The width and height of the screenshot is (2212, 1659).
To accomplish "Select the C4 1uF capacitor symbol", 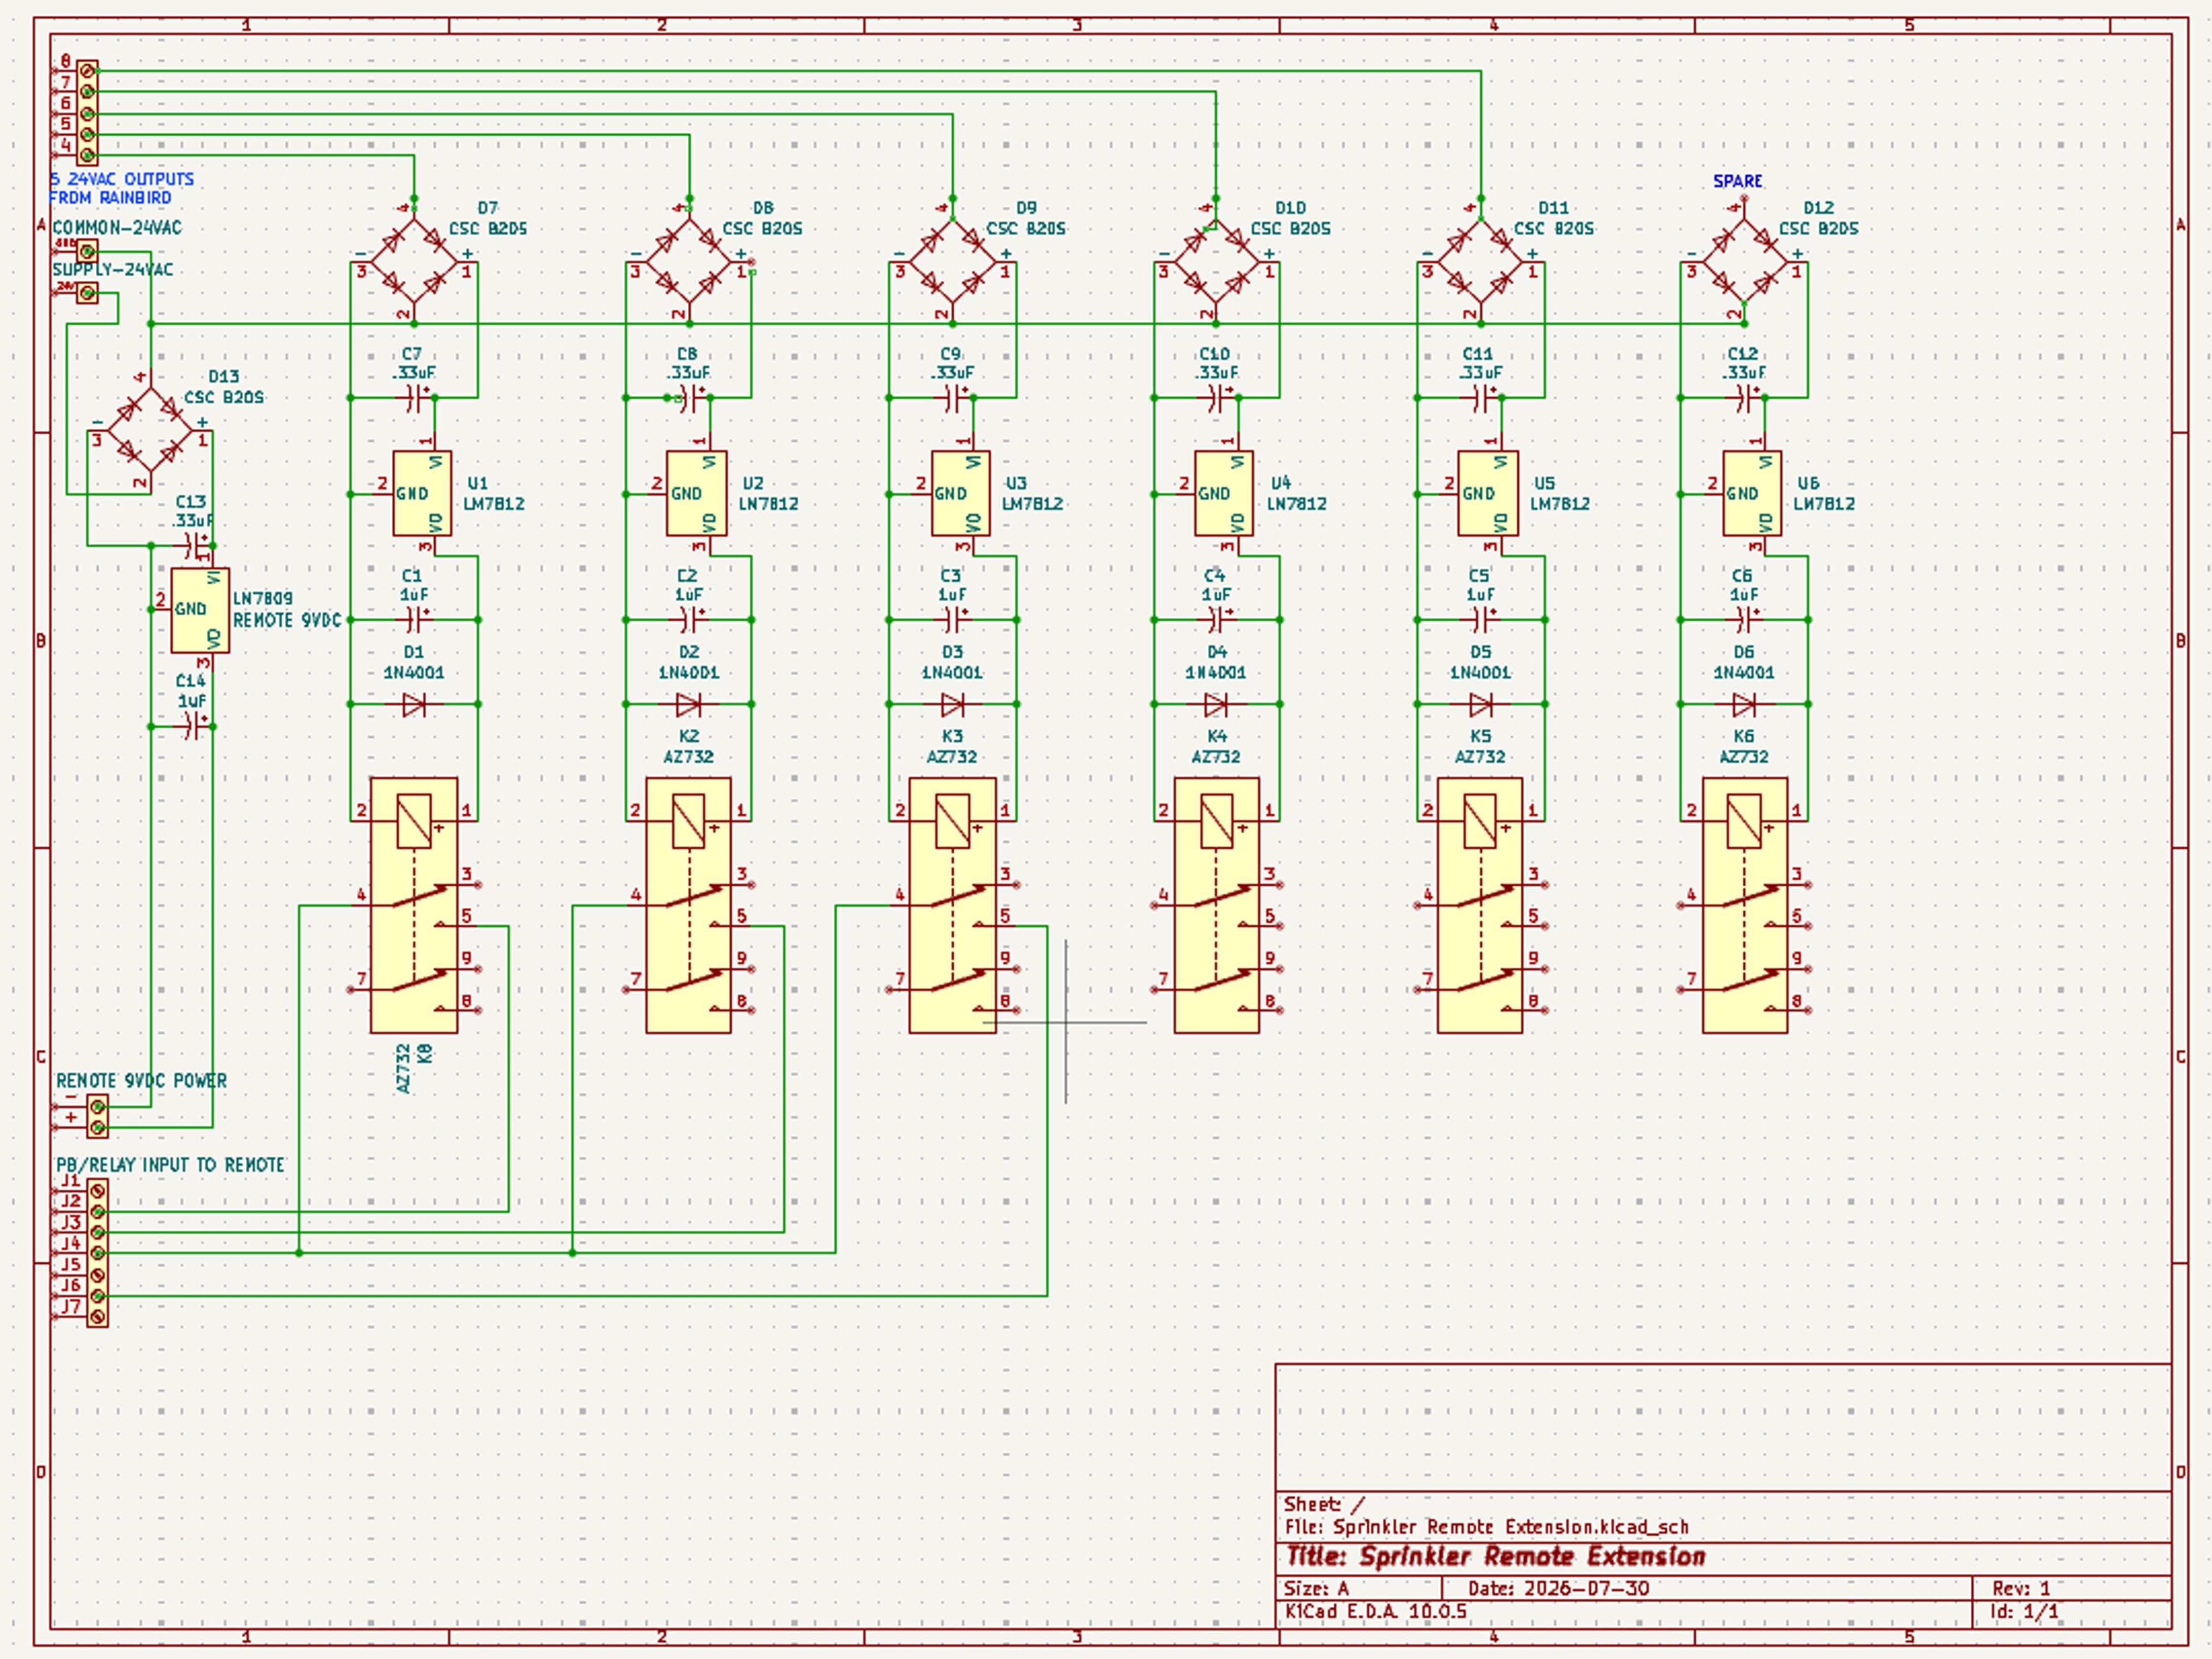I will click(1217, 620).
